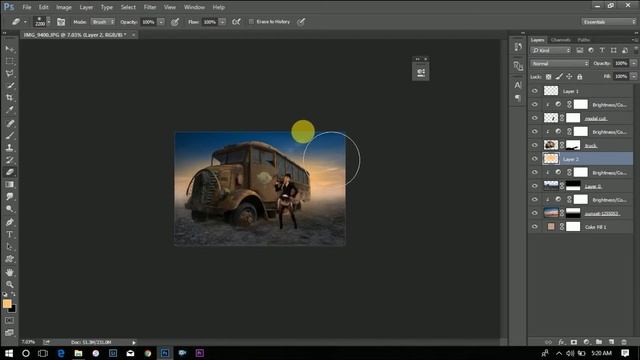Hide the Color Fill 1 layer eye

[x=535, y=227]
